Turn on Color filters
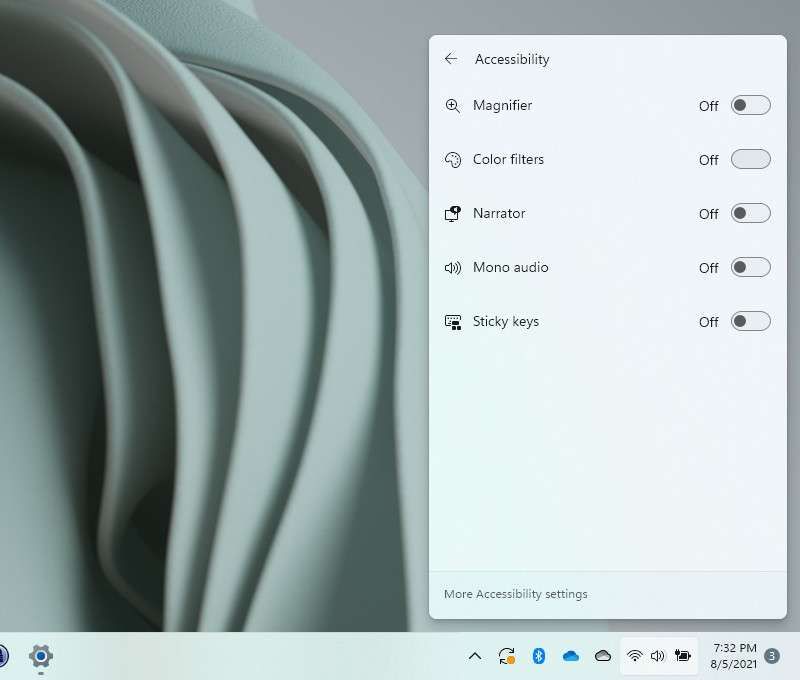 [749, 159]
